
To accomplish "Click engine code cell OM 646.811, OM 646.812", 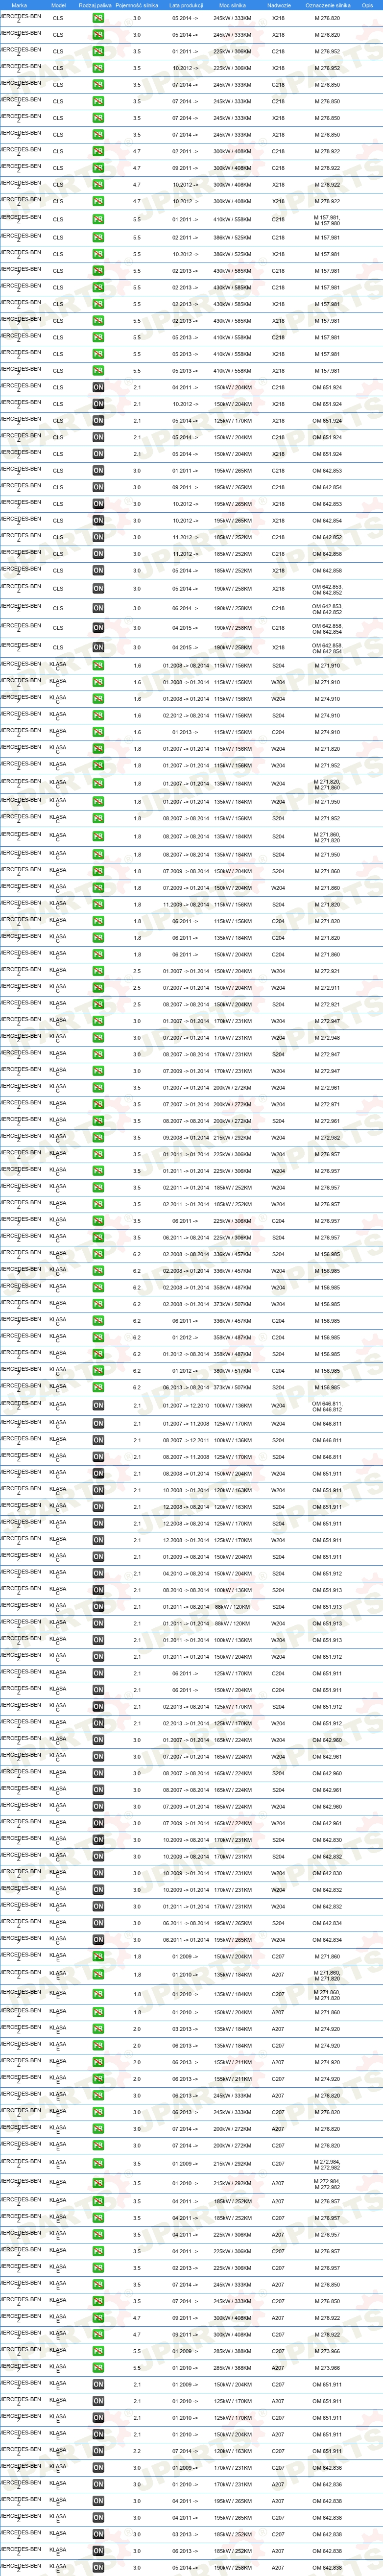I will (x=327, y=1406).
